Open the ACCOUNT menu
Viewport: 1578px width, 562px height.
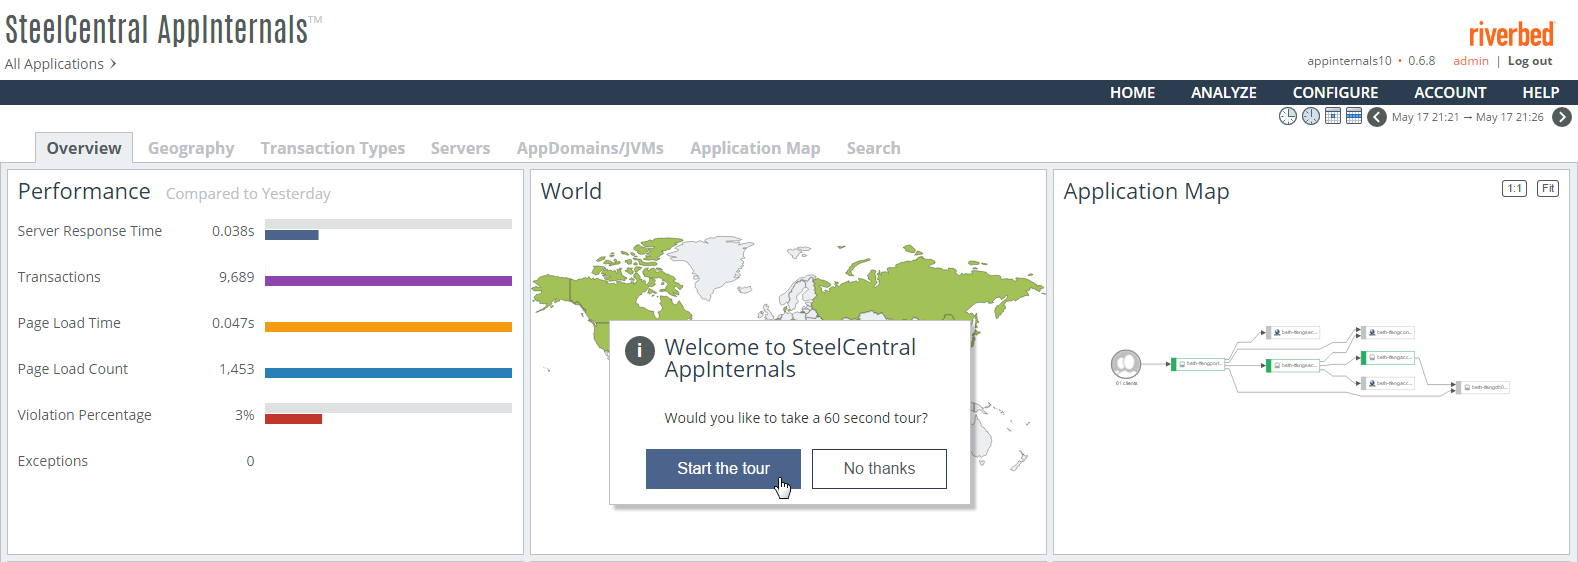tap(1450, 92)
